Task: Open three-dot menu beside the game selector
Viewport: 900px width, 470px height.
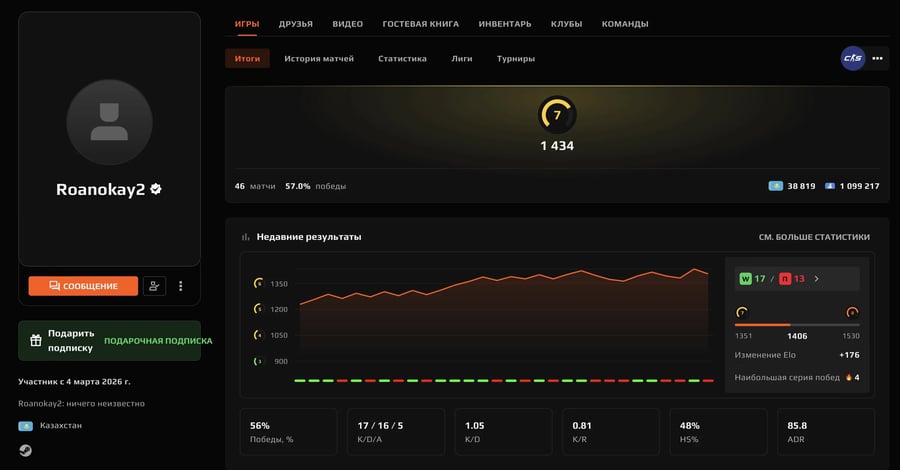Action: (878, 59)
